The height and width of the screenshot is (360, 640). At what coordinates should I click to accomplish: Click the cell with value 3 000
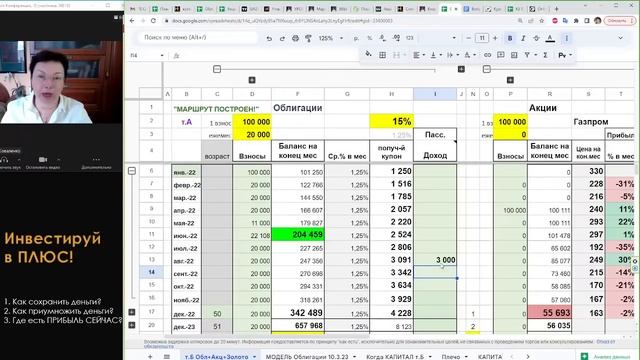(x=435, y=260)
